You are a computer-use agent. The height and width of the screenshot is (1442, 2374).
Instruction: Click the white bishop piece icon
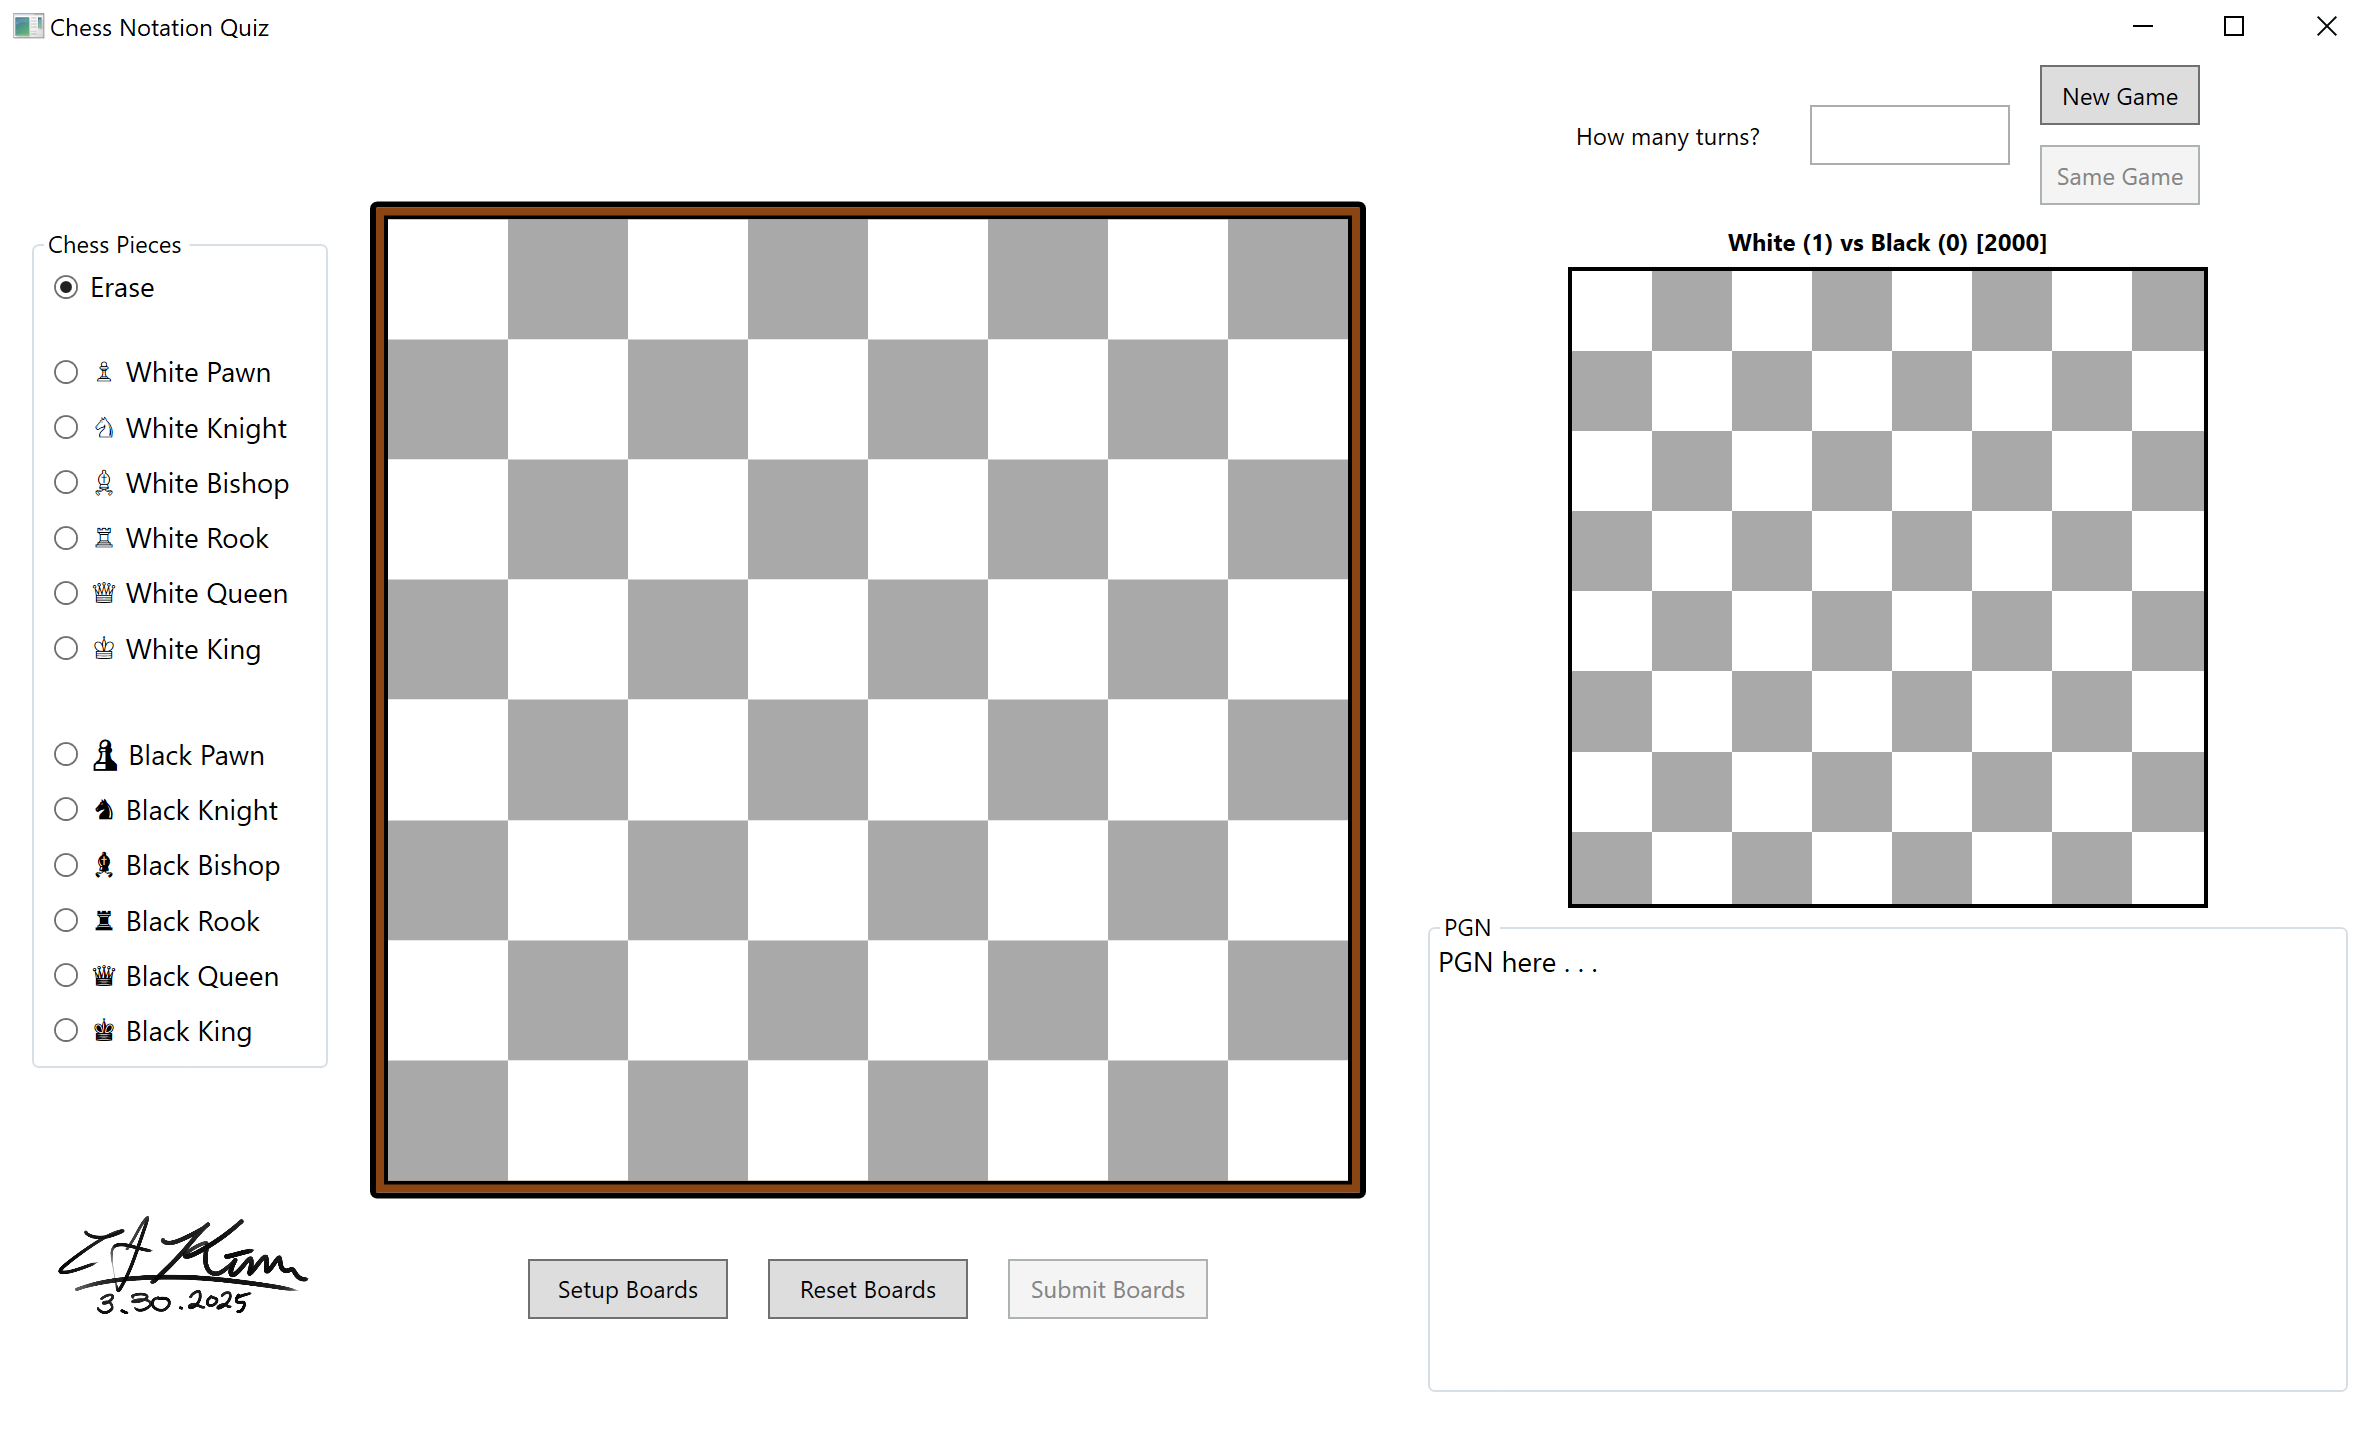coord(104,483)
